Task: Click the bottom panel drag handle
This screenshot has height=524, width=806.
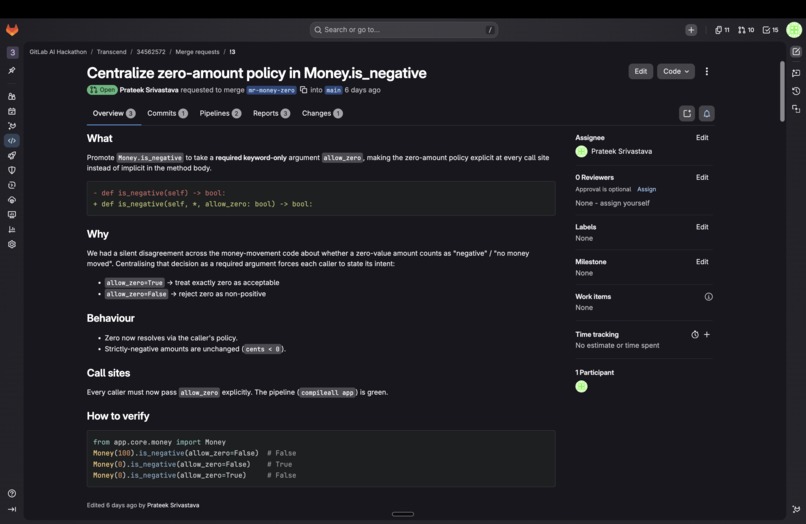Action: click(402, 514)
